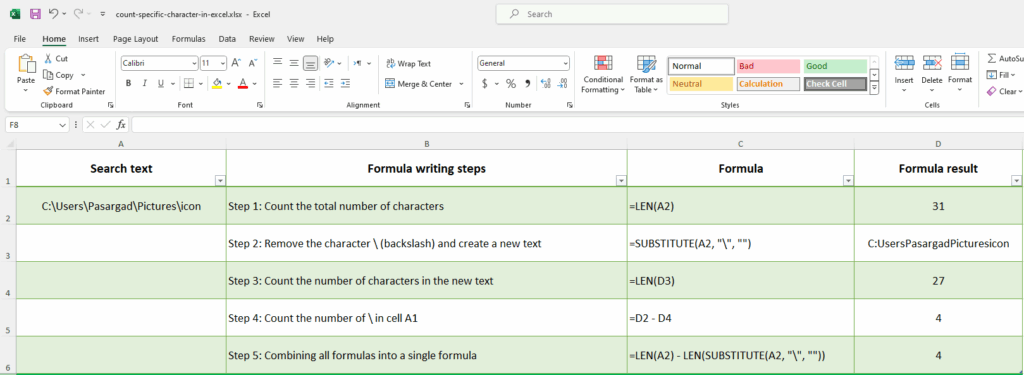The height and width of the screenshot is (375, 1024).
Task: Switch to the View tab
Action: tap(296, 39)
